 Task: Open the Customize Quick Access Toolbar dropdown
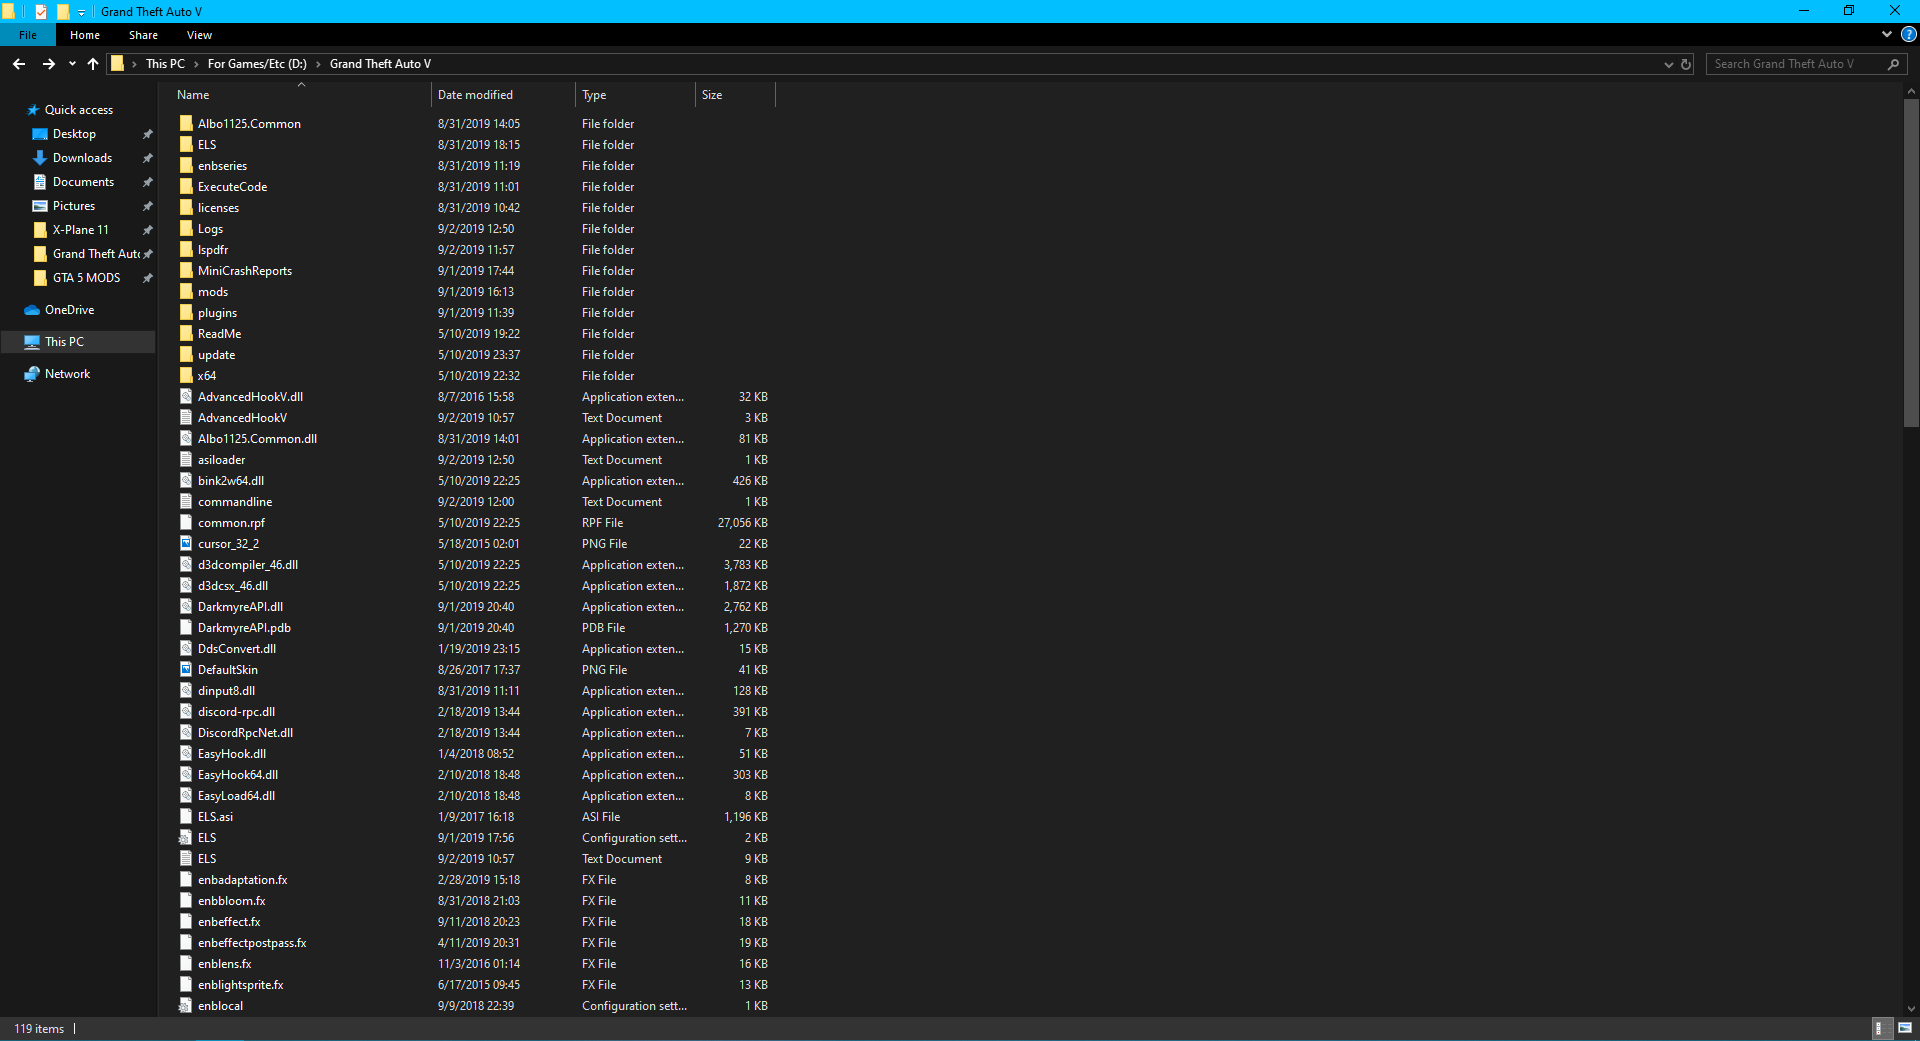coord(82,12)
